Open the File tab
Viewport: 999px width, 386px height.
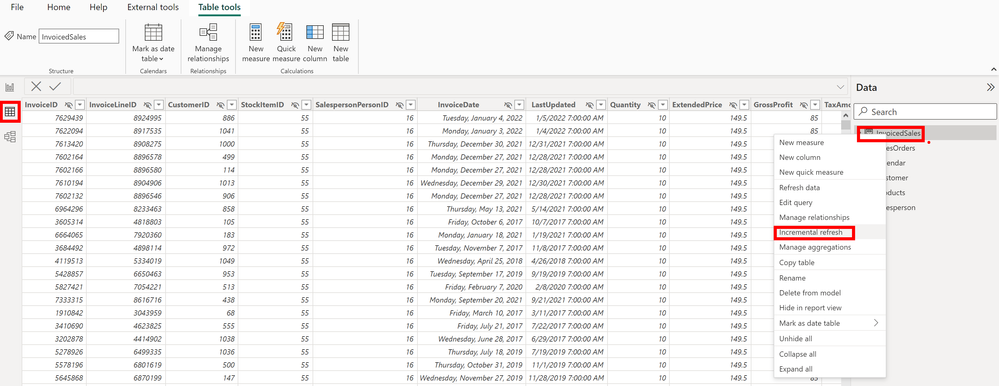(x=17, y=8)
